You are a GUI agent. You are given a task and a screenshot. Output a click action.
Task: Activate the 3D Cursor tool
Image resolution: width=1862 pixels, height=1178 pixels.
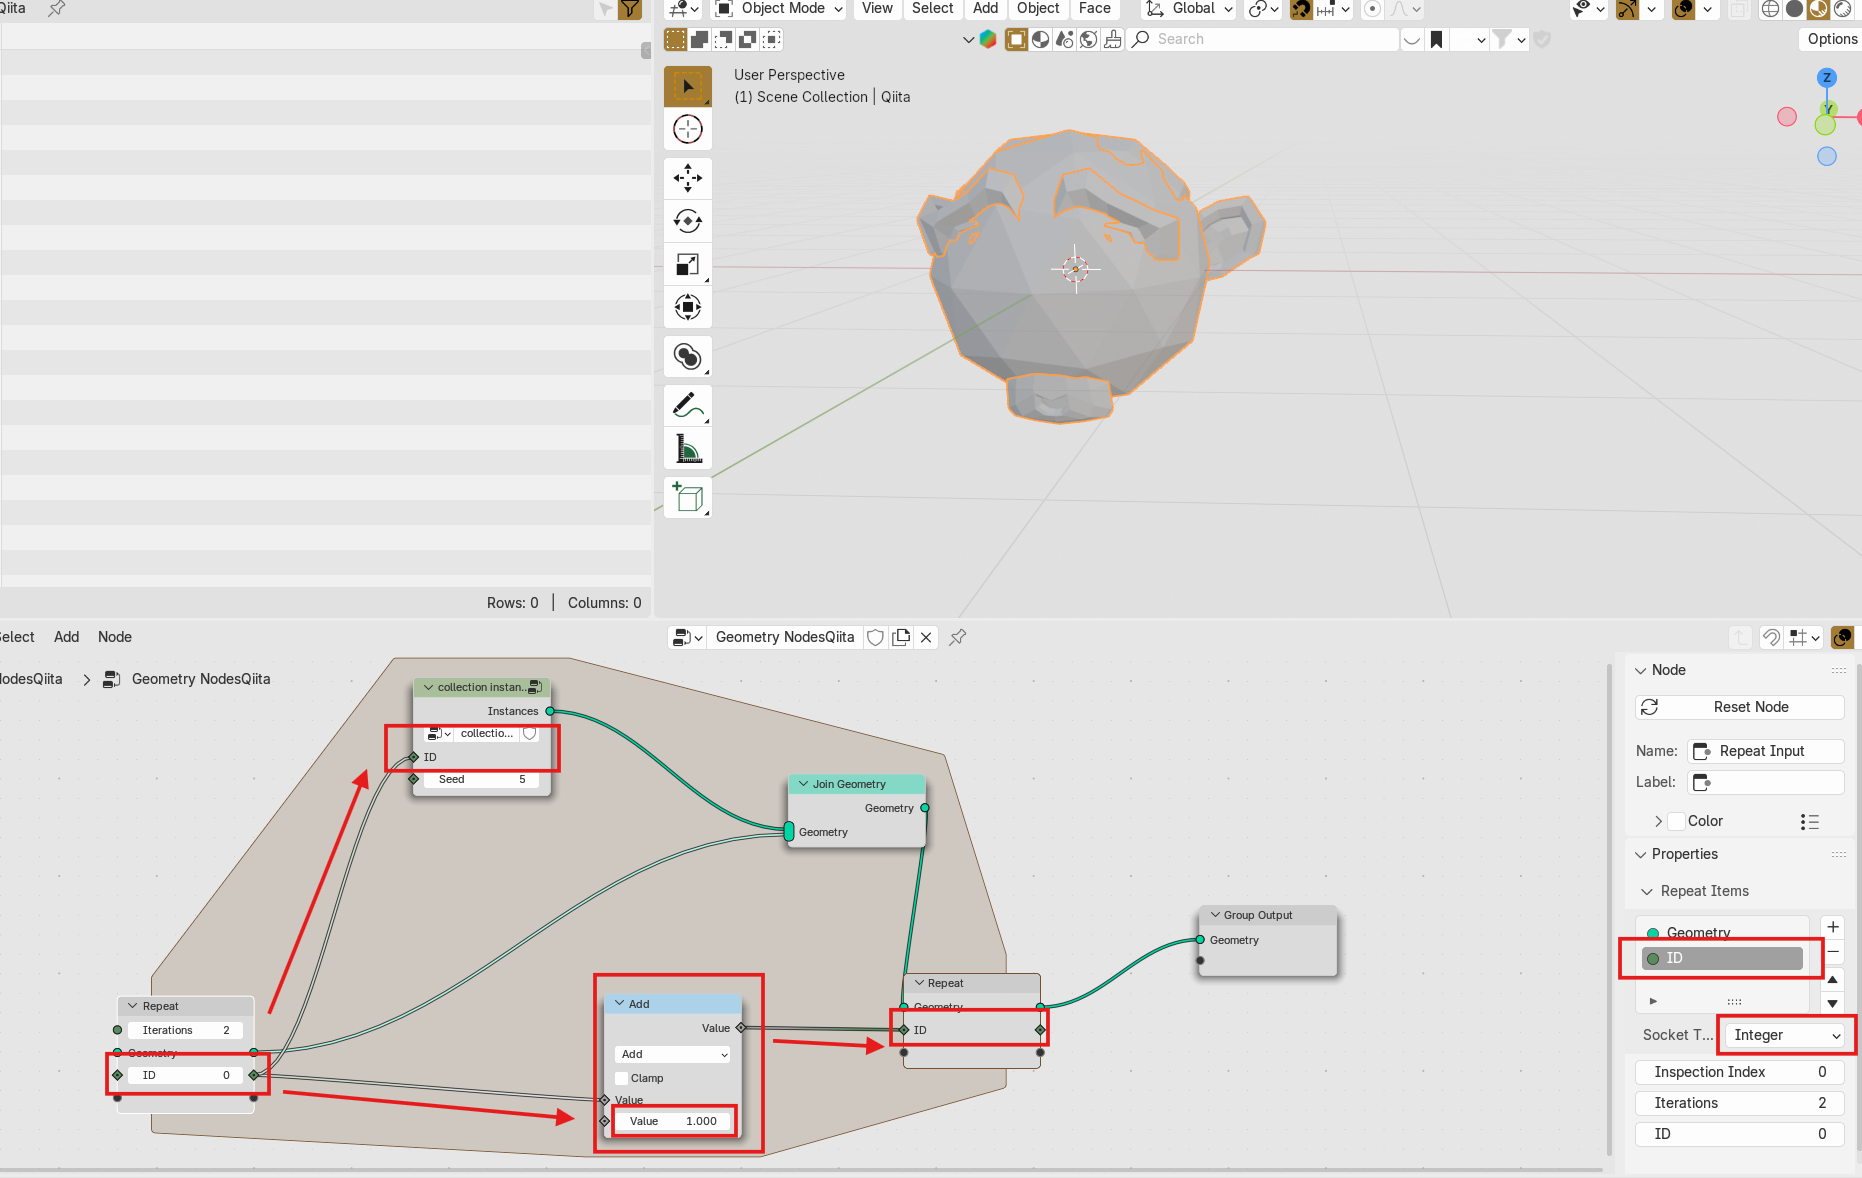688,130
